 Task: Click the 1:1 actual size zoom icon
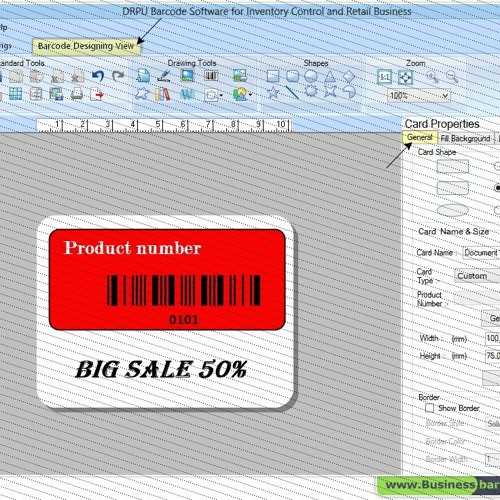[384, 77]
